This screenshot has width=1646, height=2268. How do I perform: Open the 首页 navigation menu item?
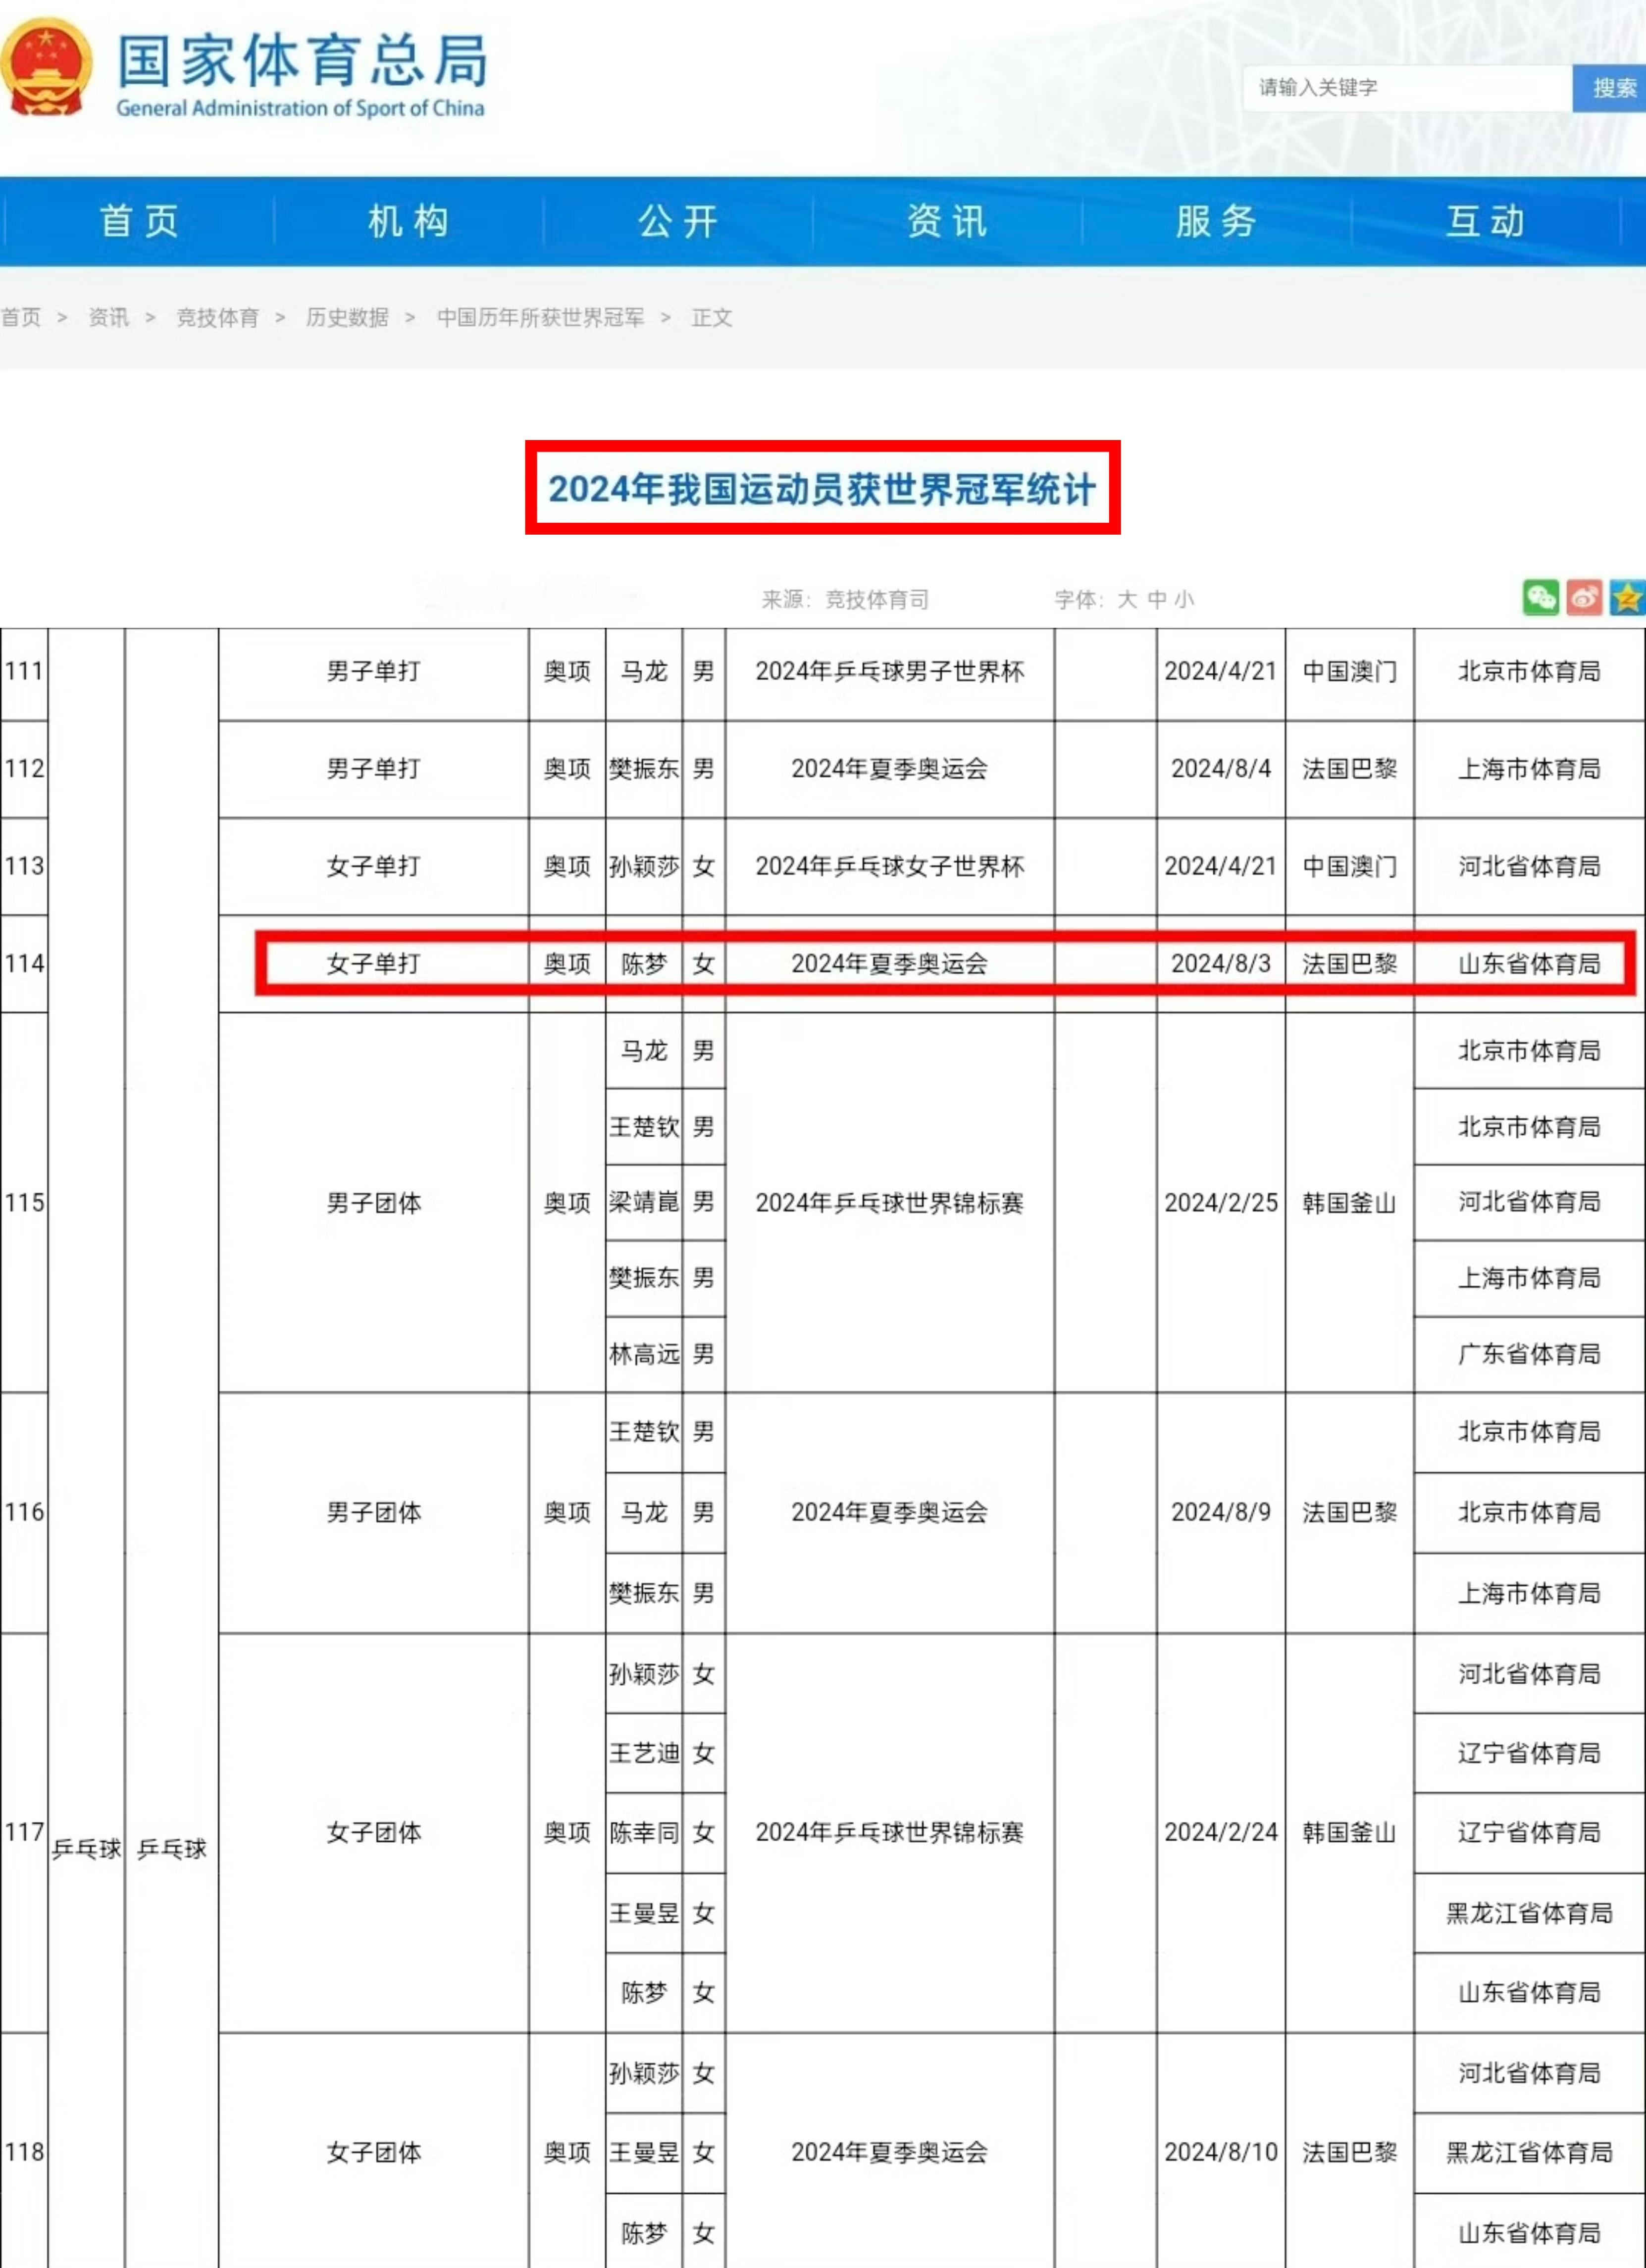139,221
